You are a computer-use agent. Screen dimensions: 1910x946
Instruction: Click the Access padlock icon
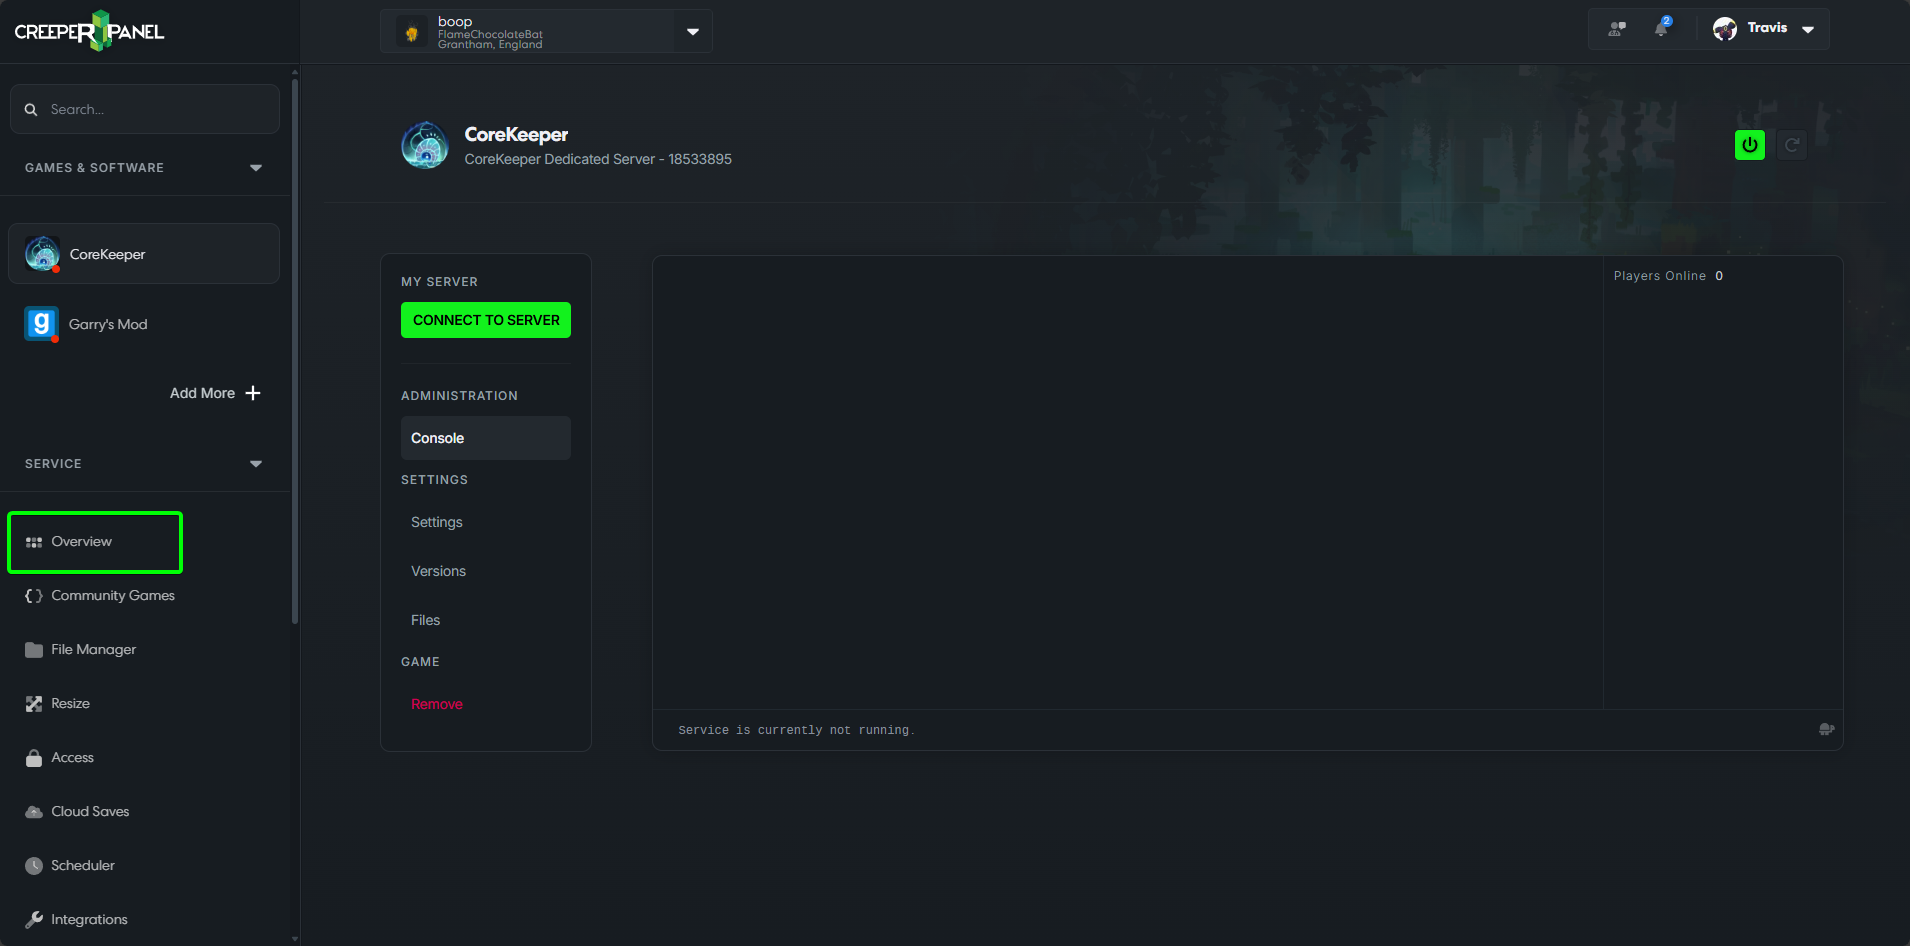click(x=35, y=757)
